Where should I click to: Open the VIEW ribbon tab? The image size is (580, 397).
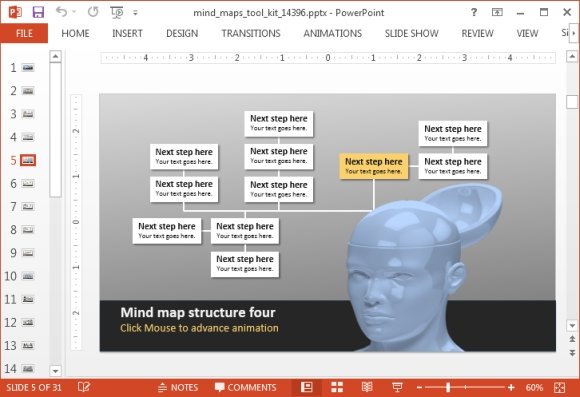pos(527,33)
